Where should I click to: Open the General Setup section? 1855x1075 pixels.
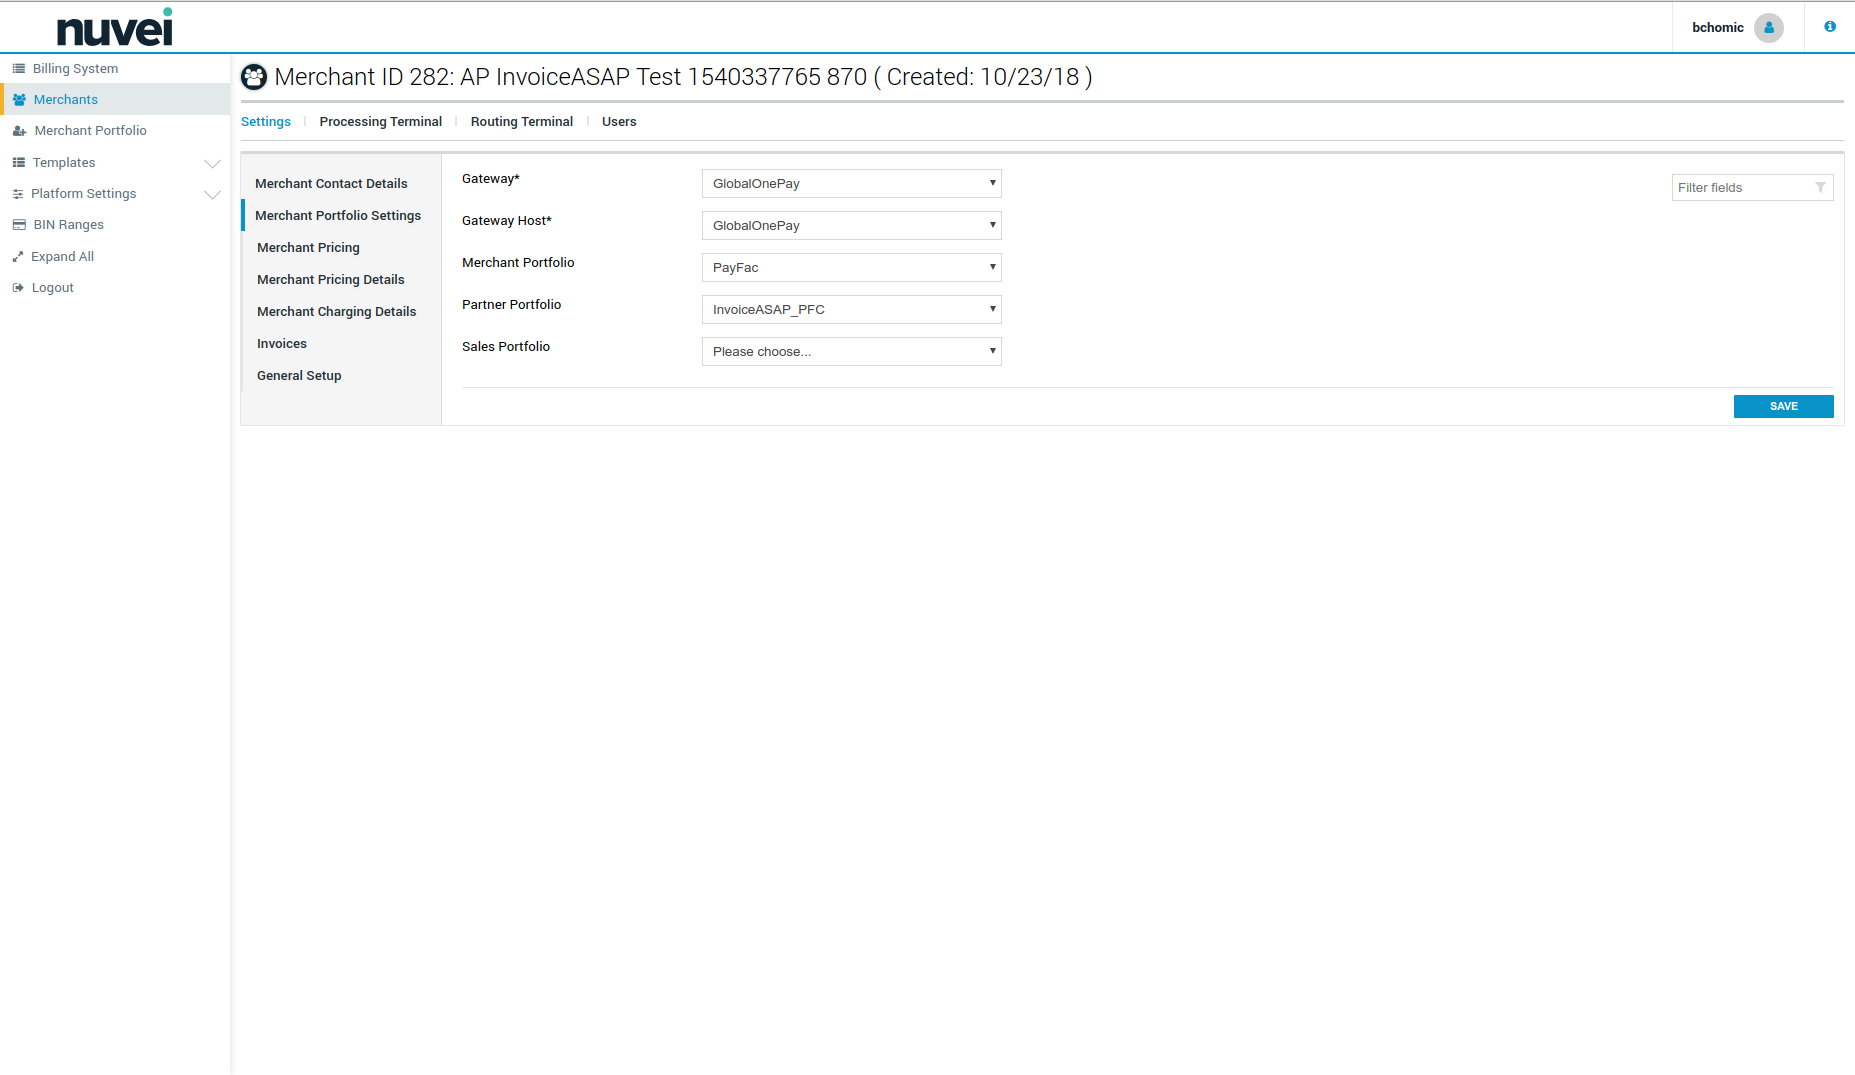pyautogui.click(x=299, y=376)
